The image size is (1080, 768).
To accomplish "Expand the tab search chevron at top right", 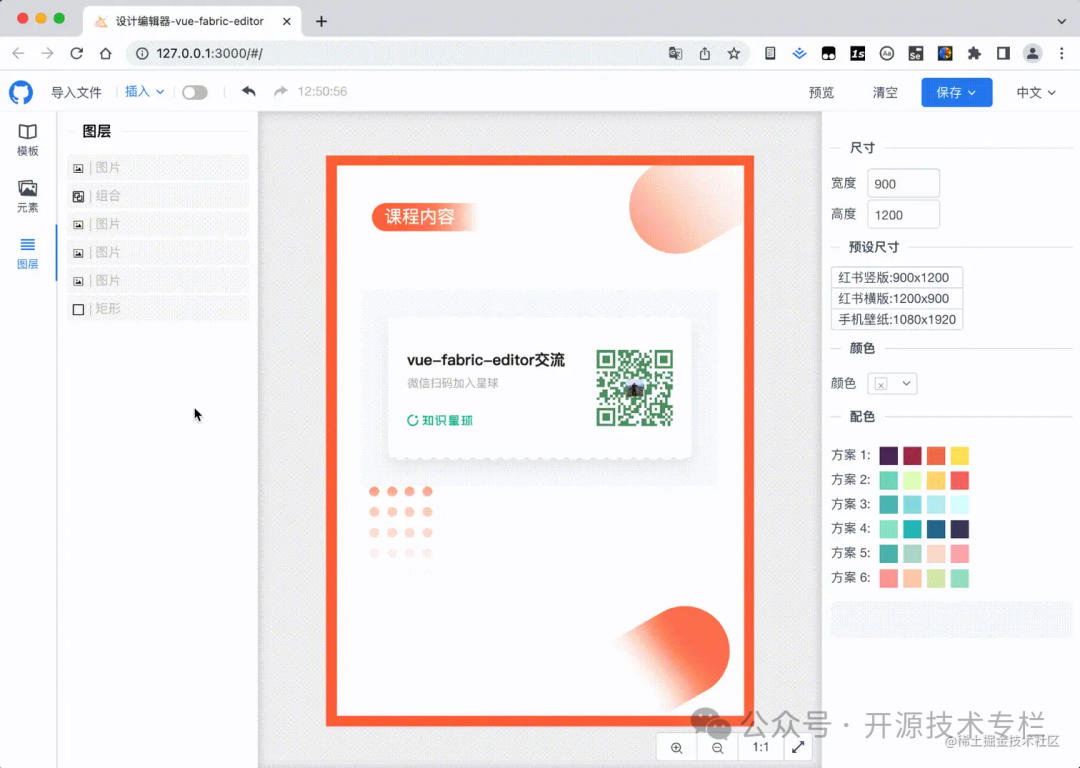I will pyautogui.click(x=1061, y=21).
